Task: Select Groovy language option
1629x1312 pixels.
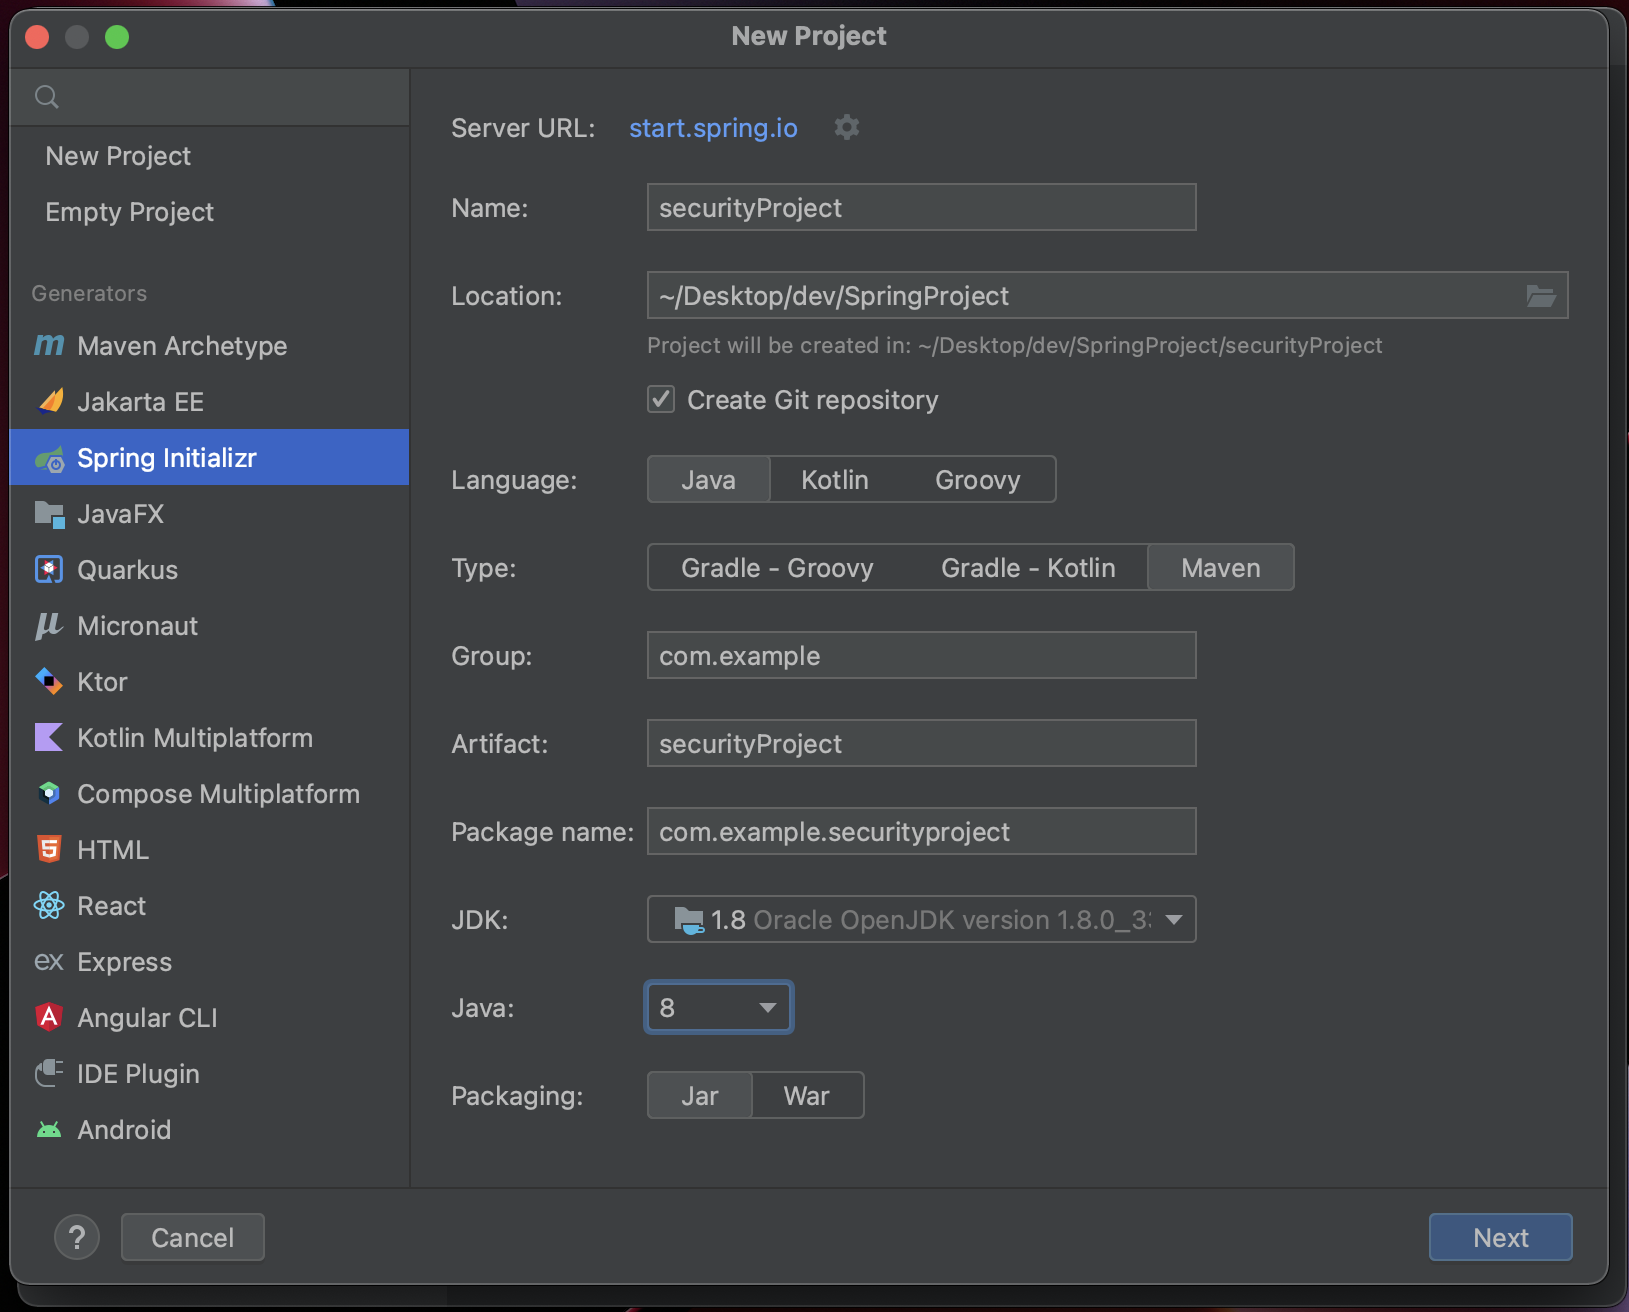Action: [x=978, y=480]
